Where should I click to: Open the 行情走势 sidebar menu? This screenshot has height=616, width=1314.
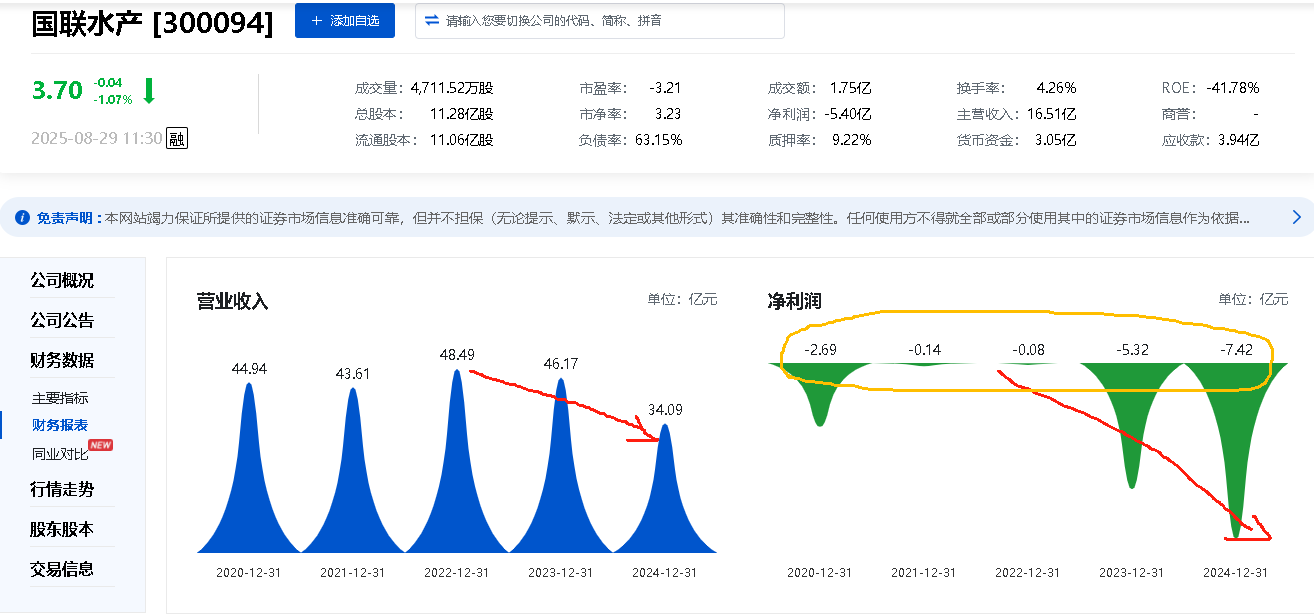click(62, 489)
